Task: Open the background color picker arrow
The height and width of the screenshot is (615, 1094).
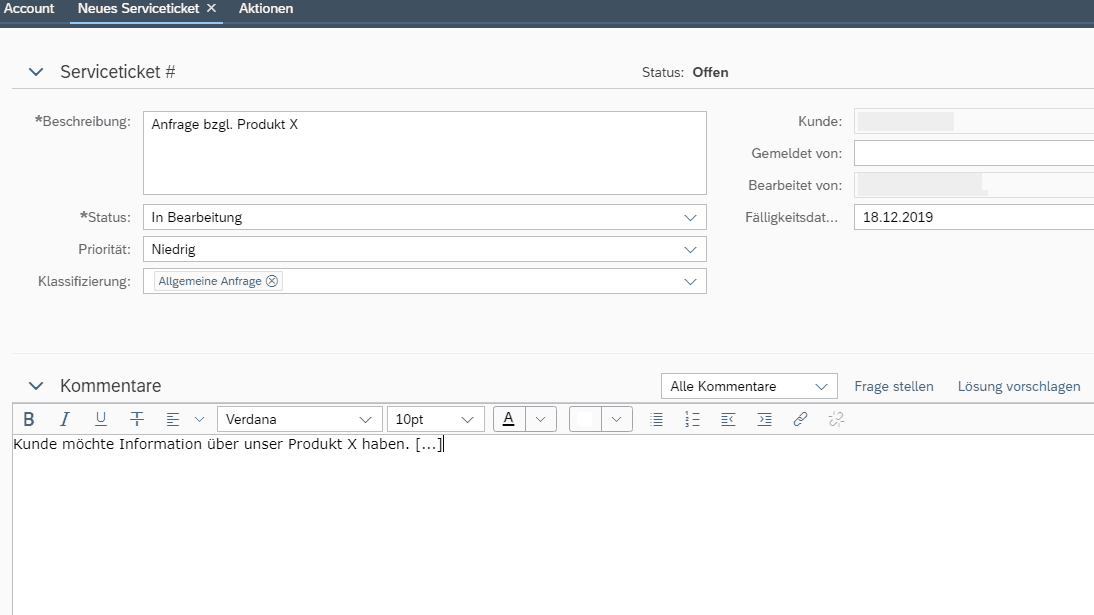Action: click(617, 419)
